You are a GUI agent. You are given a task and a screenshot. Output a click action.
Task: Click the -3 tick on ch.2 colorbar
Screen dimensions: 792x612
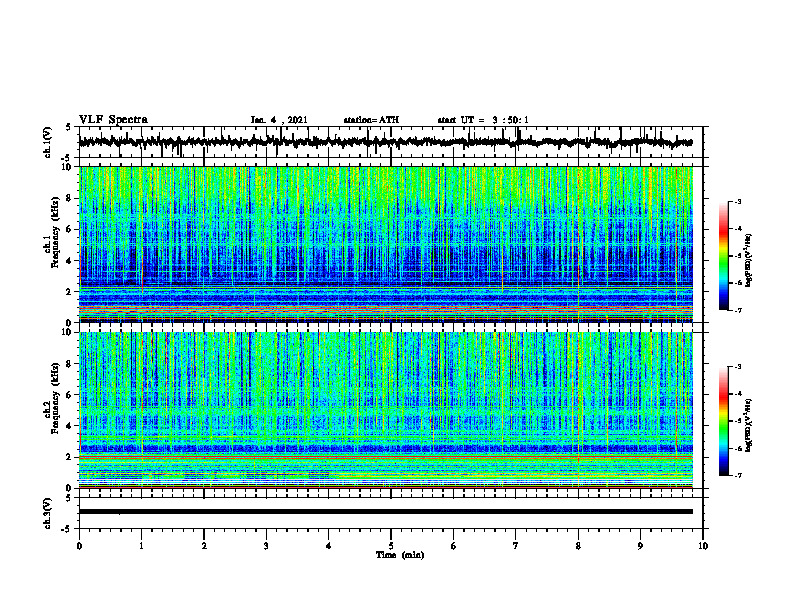pyautogui.click(x=737, y=367)
